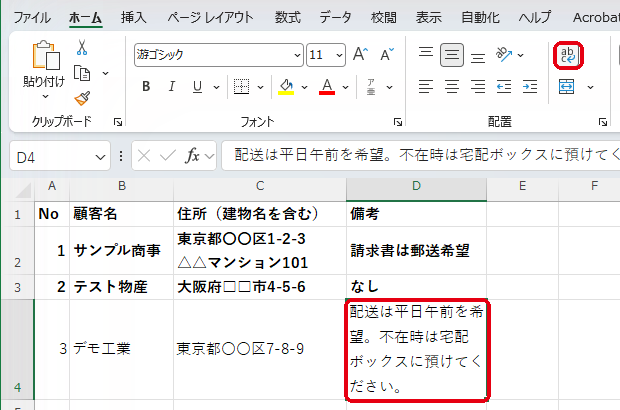Apply cell borders icon

coord(241,87)
